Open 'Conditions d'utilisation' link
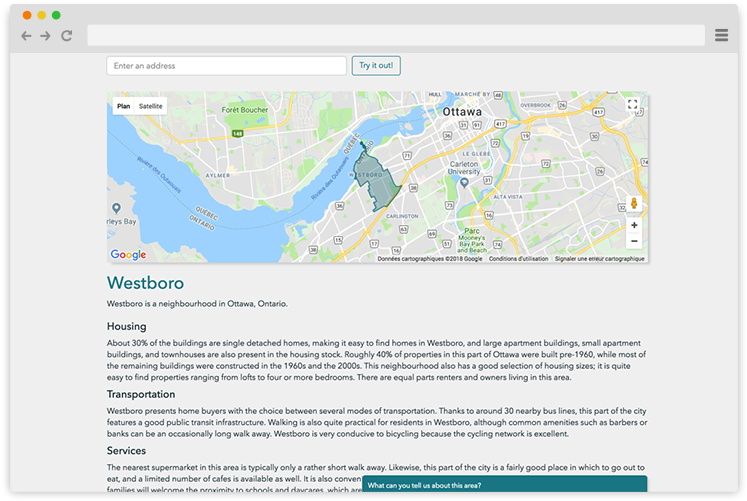The image size is (747, 501). [x=518, y=259]
